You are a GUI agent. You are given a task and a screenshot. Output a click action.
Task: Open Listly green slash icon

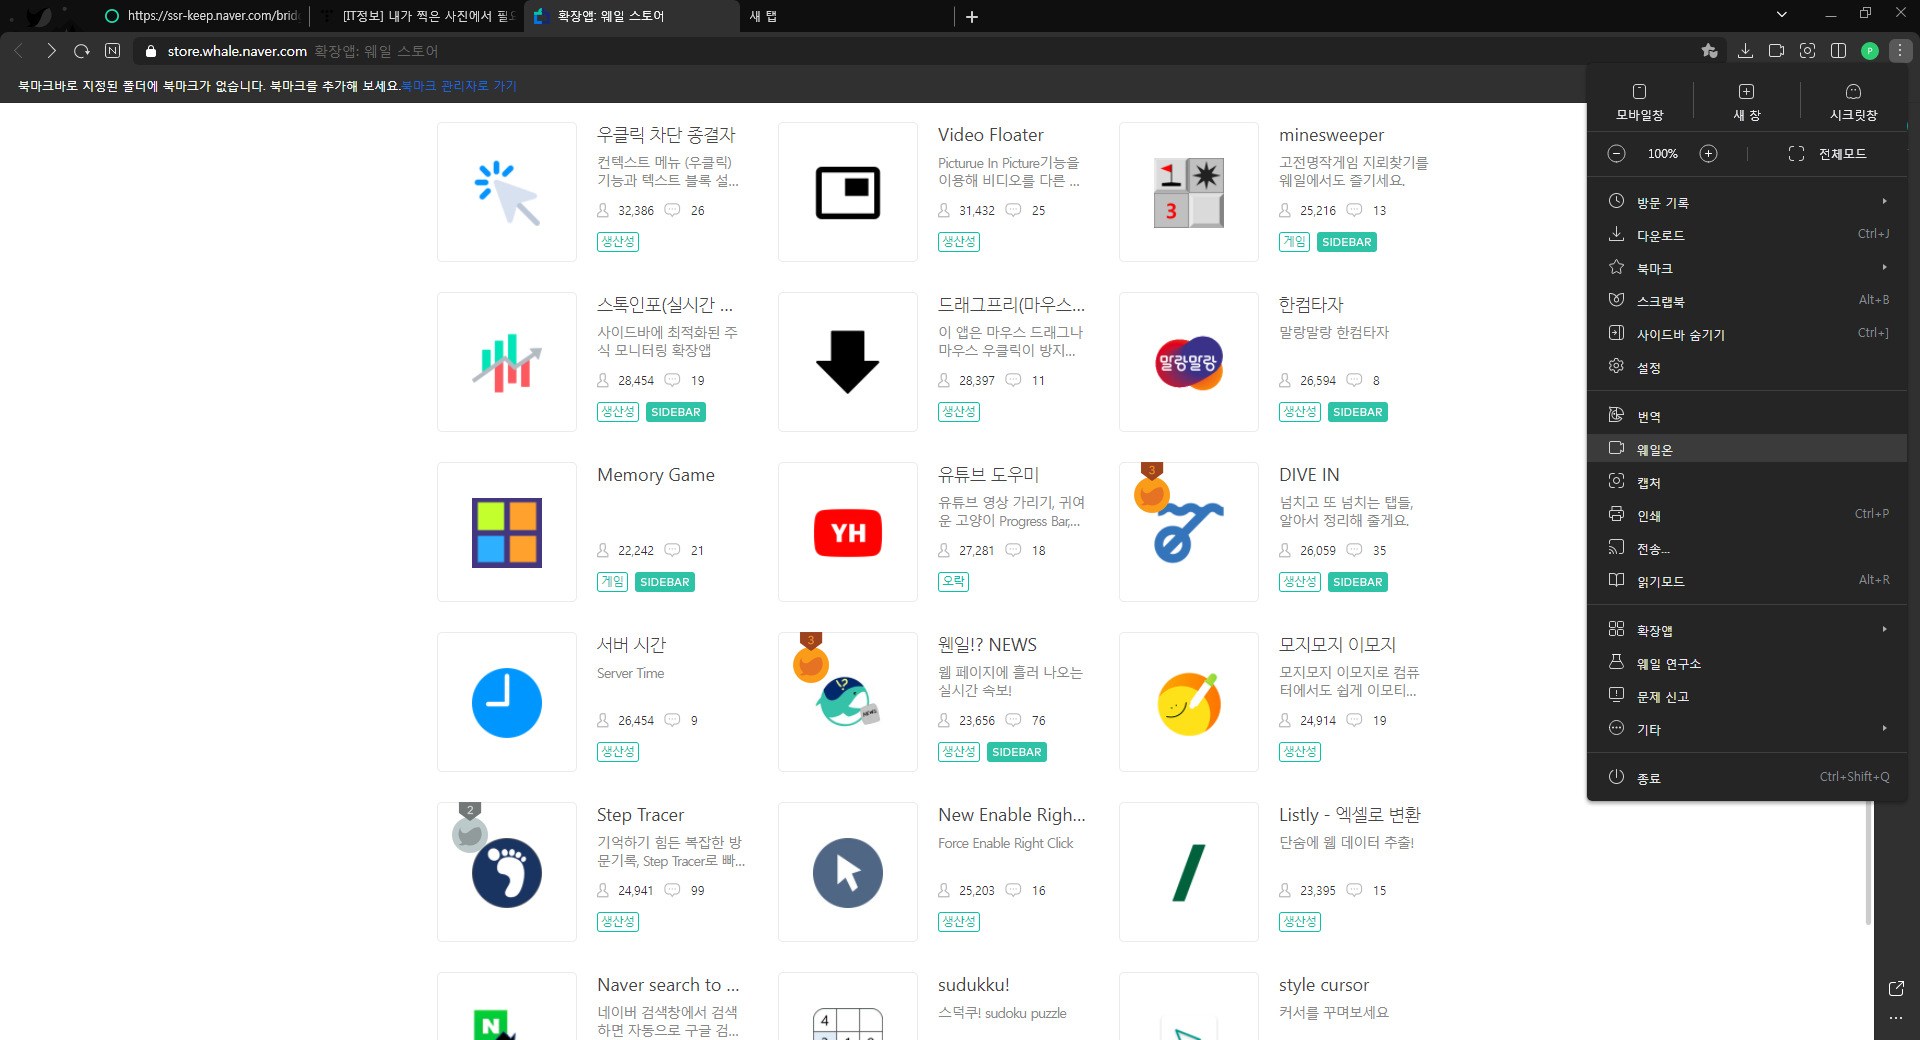[1189, 872]
